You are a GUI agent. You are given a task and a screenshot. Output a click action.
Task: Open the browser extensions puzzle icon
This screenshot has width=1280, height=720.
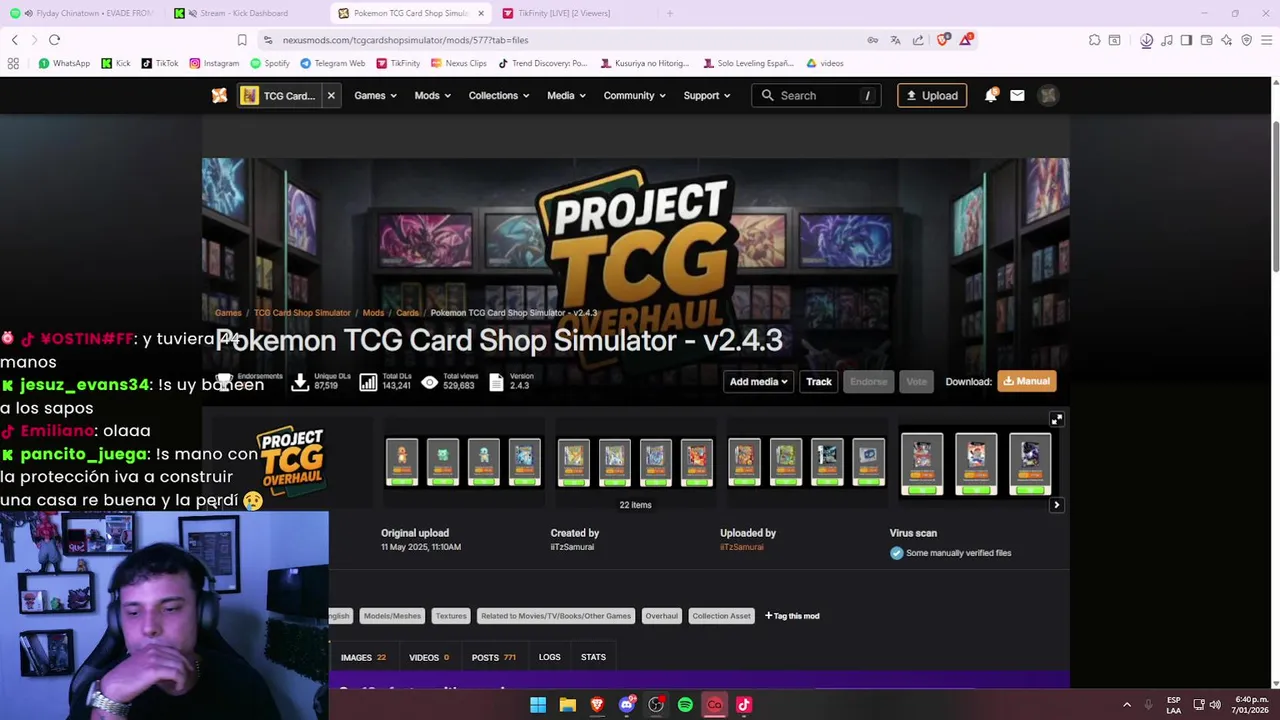(x=1095, y=40)
